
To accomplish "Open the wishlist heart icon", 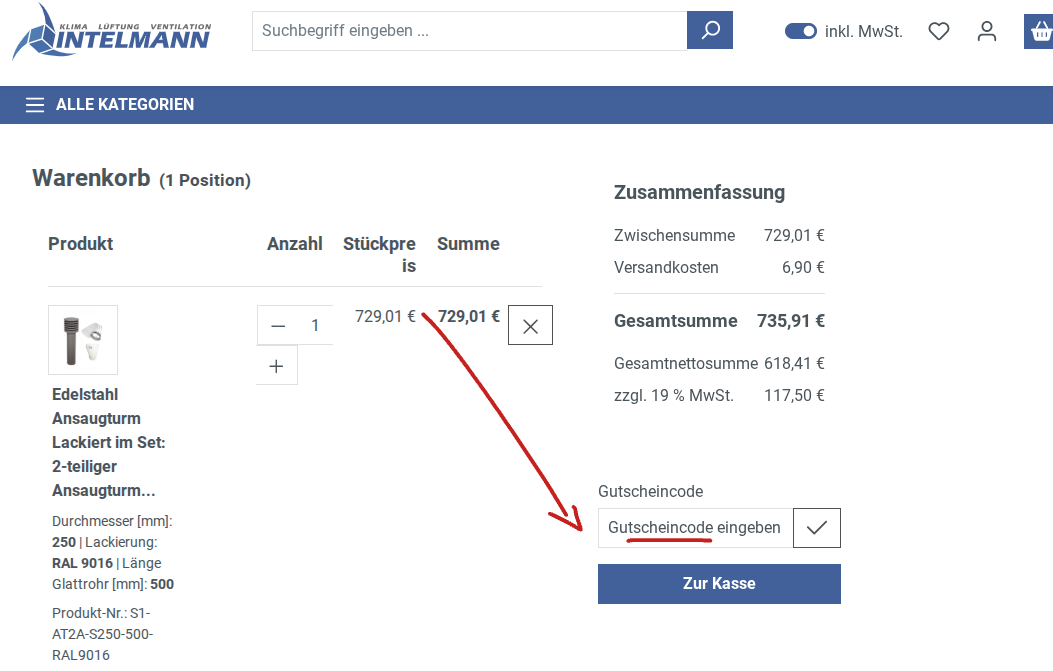I will click(x=938, y=32).
